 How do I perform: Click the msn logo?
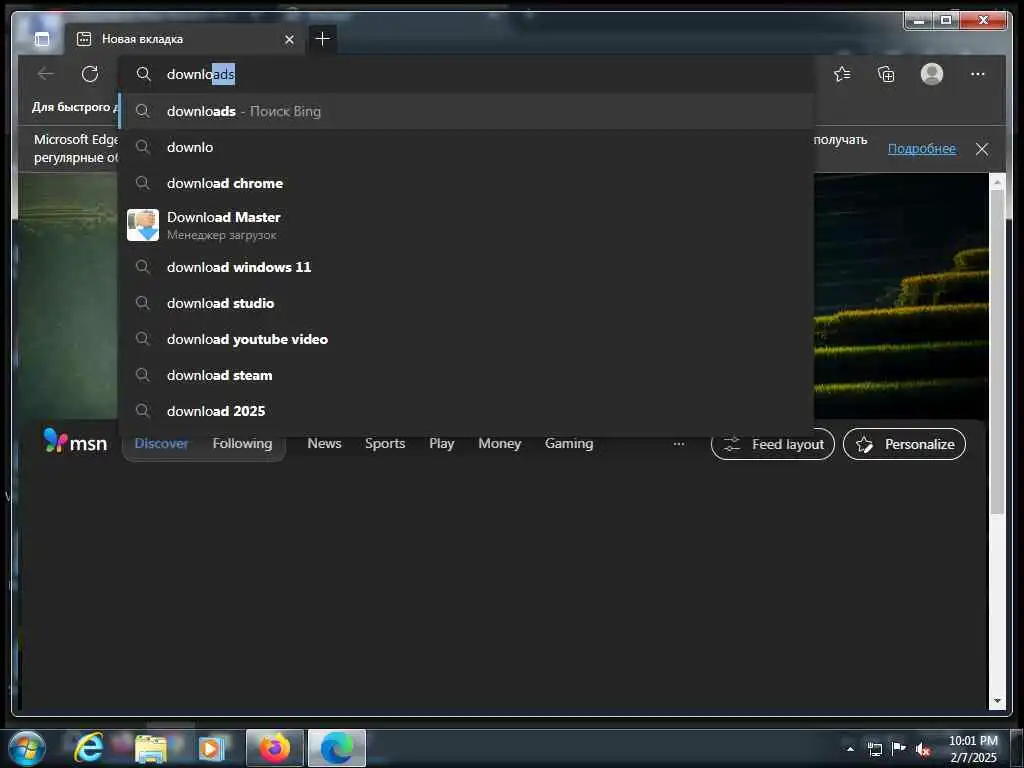pyautogui.click(x=74, y=442)
